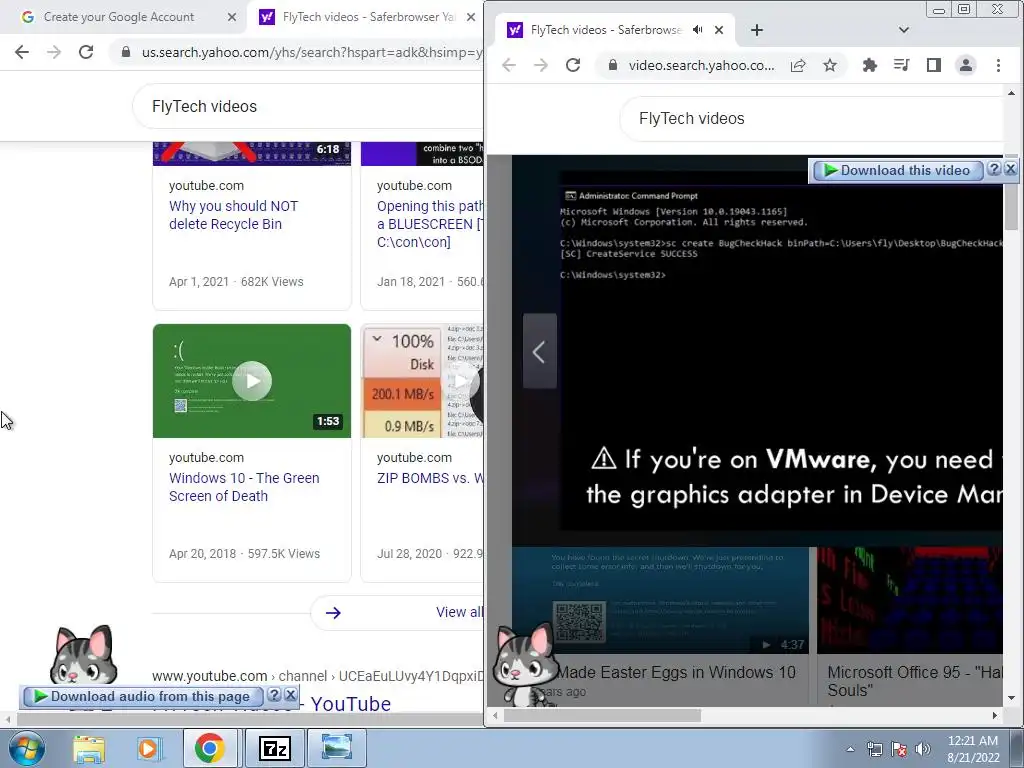Viewport: 1024px width, 768px height.
Task: Open the Extensions puzzle icon
Action: pyautogui.click(x=869, y=65)
